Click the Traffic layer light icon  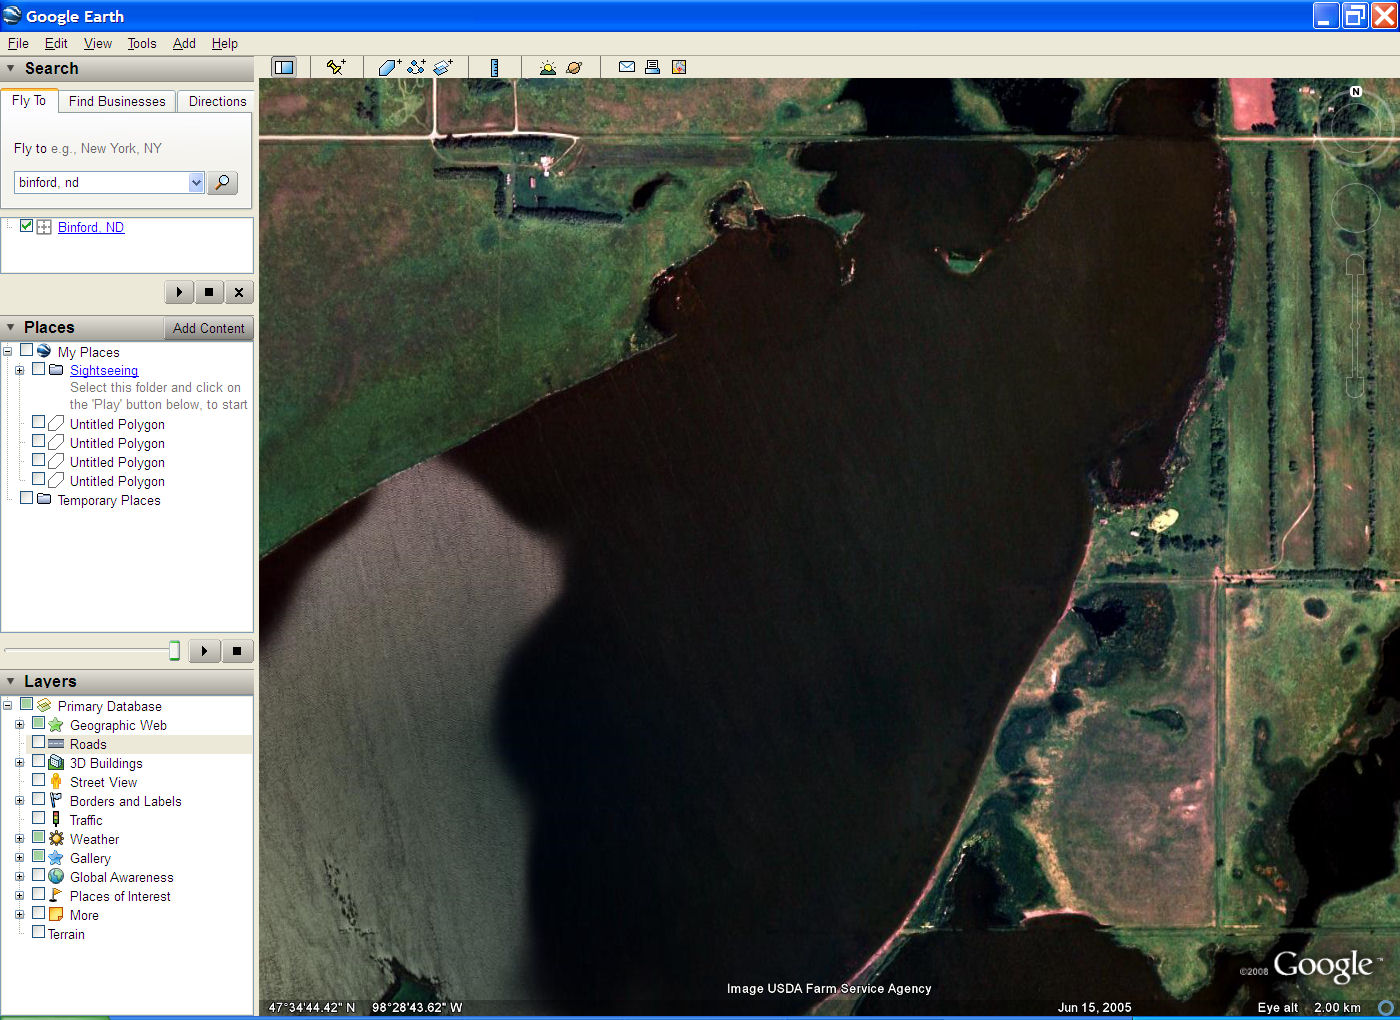tap(56, 820)
